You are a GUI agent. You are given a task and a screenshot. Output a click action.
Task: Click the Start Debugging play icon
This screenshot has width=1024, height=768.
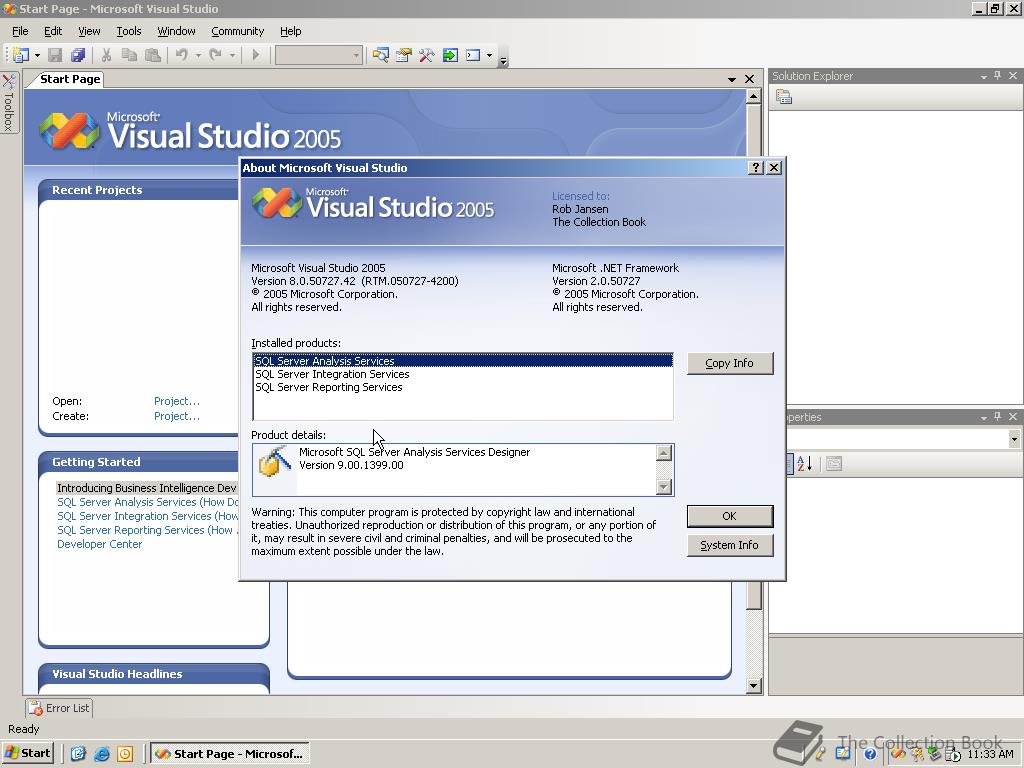(x=256, y=56)
